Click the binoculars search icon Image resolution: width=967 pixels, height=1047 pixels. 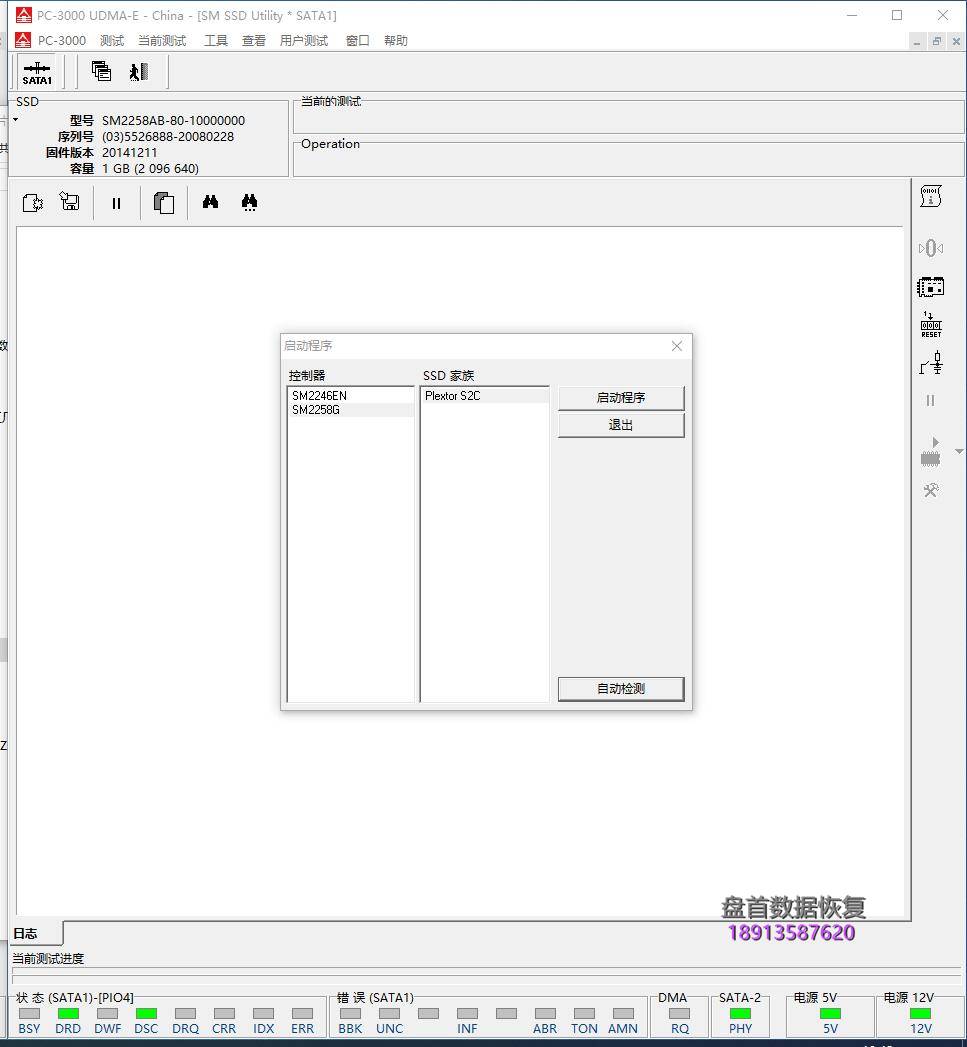[210, 202]
